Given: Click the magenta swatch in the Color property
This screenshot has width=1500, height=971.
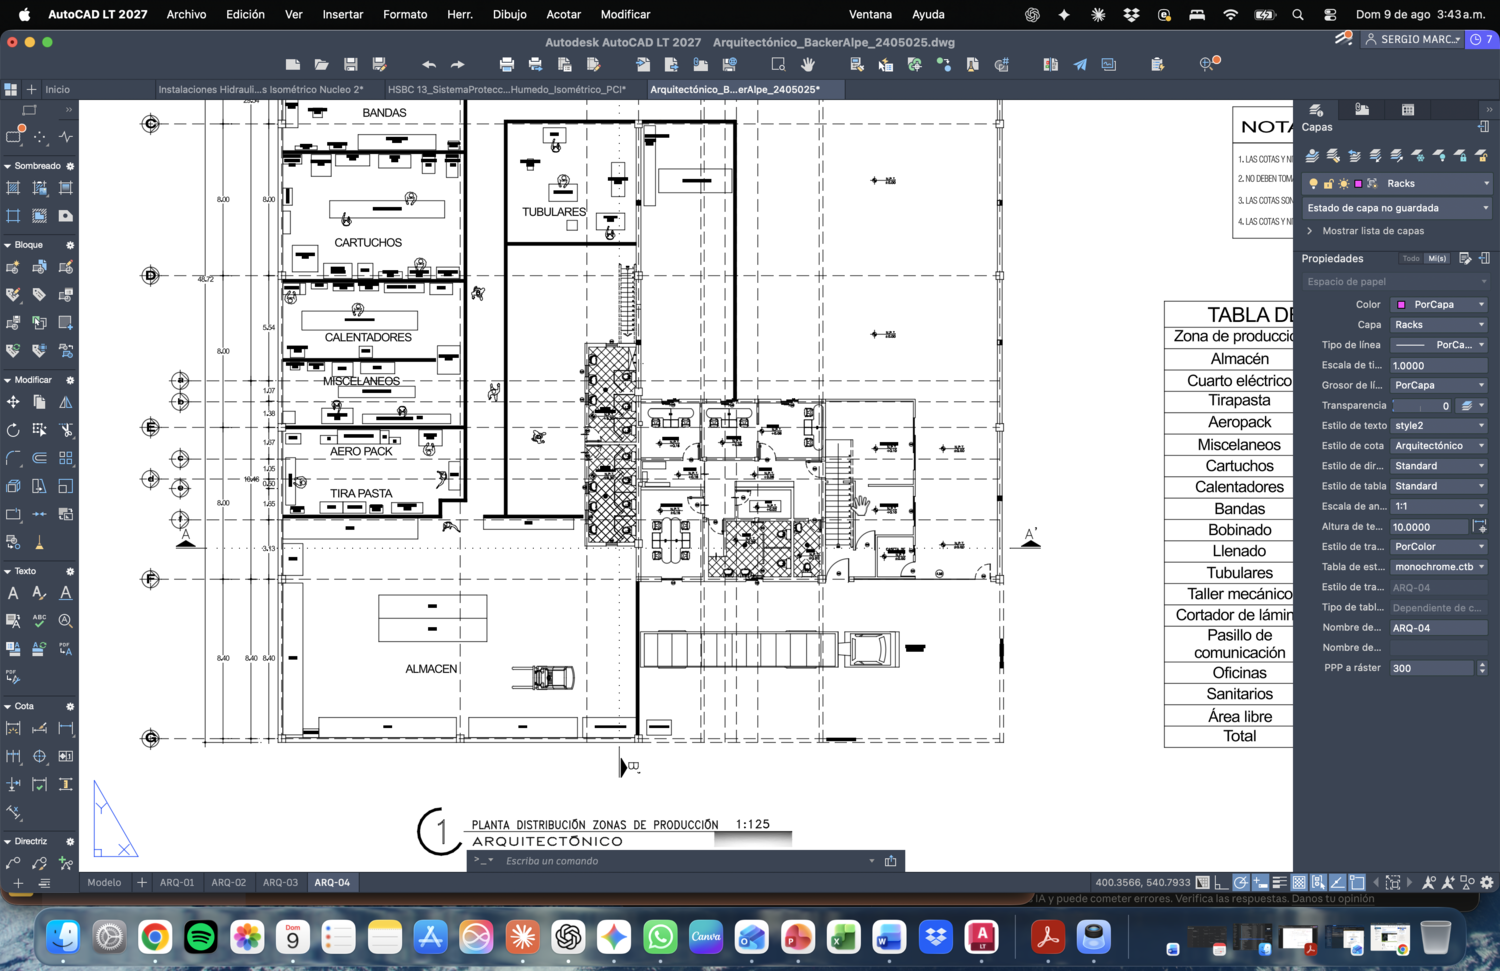Looking at the screenshot, I should 1401,305.
